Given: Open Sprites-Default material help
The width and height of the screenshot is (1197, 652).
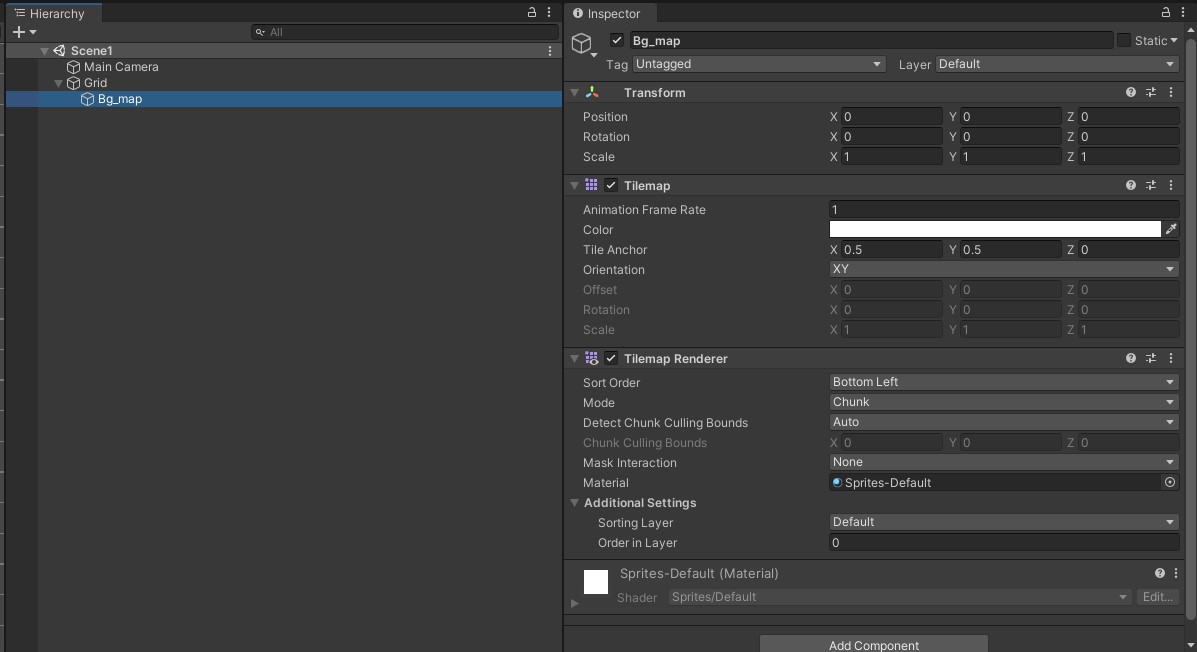Looking at the screenshot, I should coord(1160,573).
